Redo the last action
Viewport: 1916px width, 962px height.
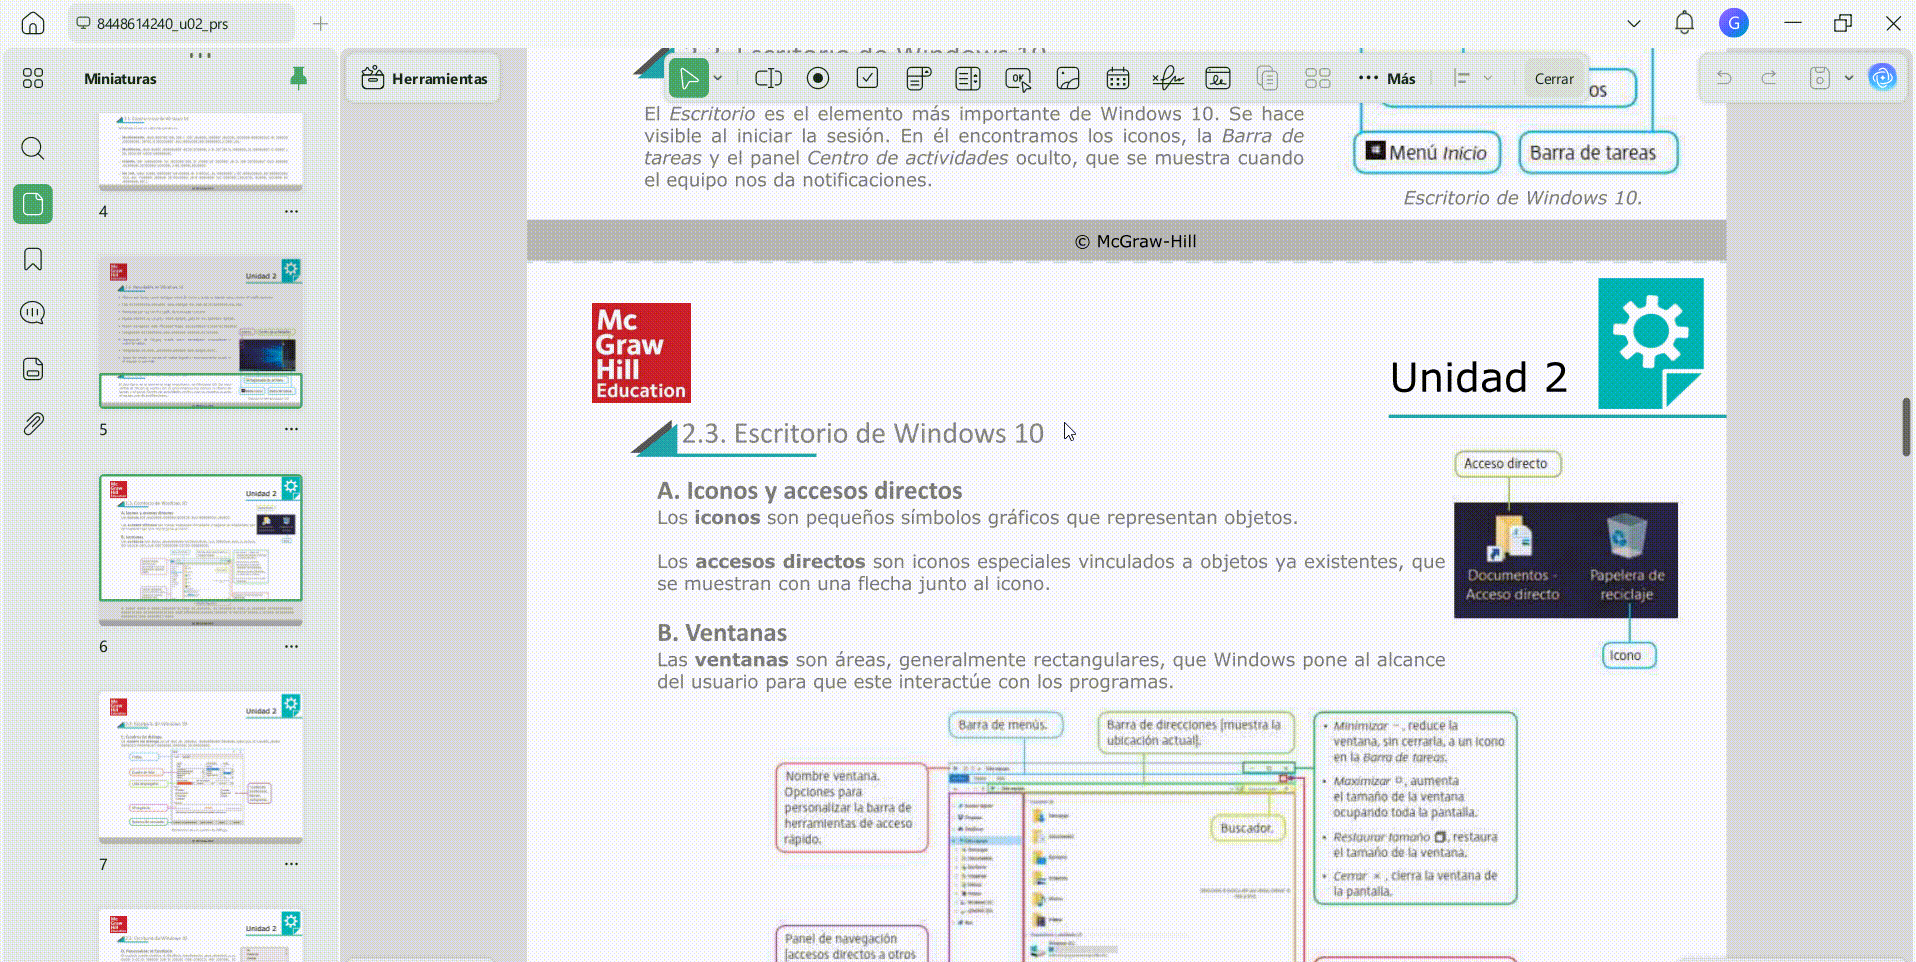1769,78
